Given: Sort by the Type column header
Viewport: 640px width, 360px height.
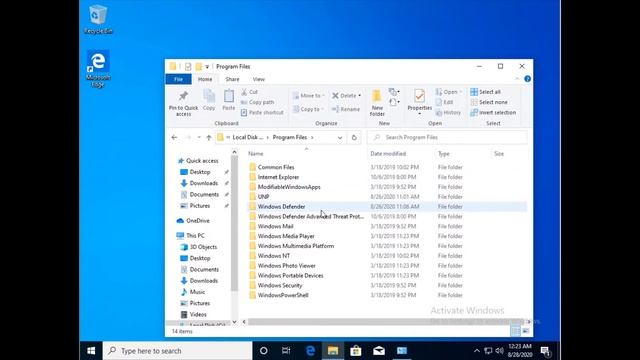Looking at the screenshot, I should 444,153.
